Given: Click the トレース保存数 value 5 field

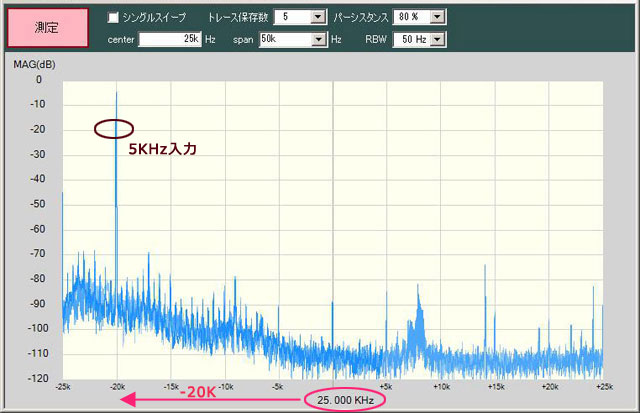Looking at the screenshot, I should click(x=293, y=17).
